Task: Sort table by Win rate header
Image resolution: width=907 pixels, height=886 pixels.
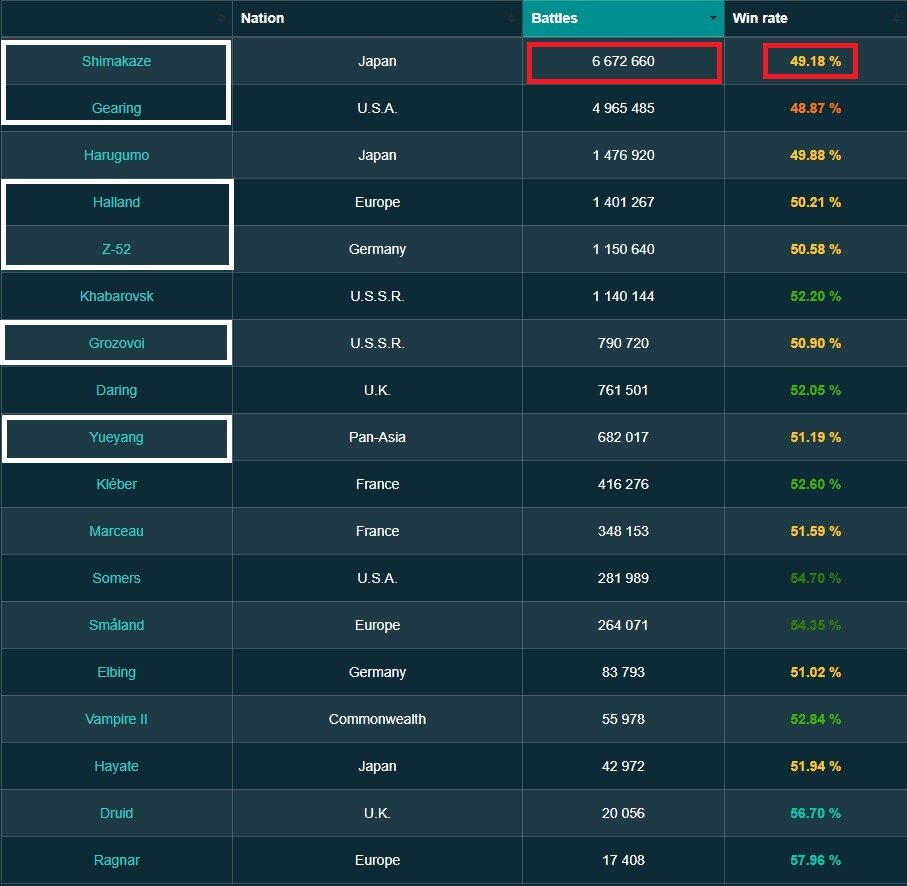Action: (x=759, y=18)
